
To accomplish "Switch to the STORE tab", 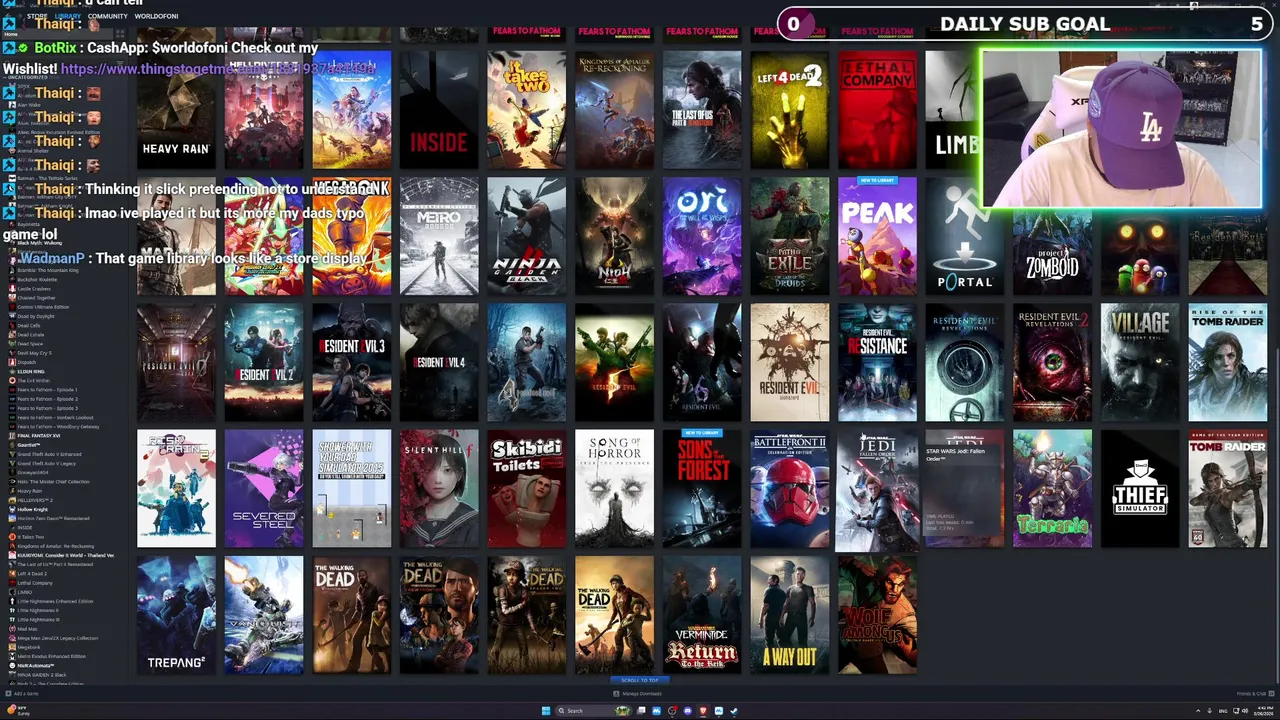I will (37, 16).
